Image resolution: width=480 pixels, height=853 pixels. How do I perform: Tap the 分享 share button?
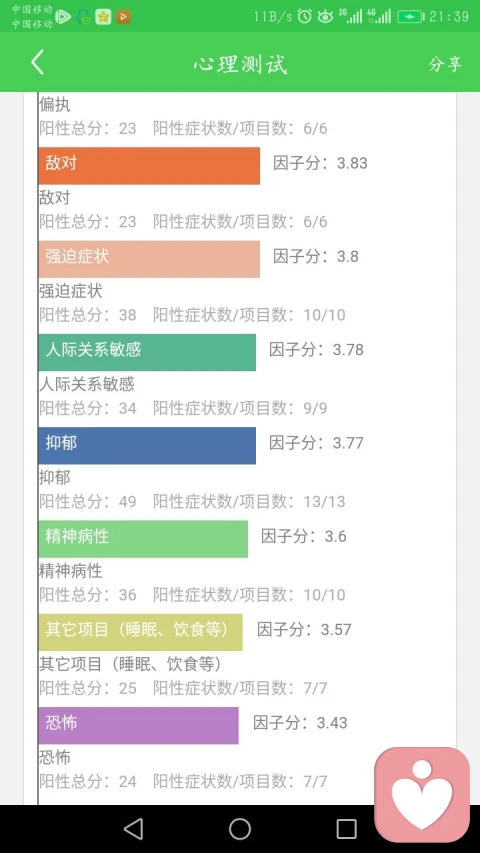click(x=445, y=64)
